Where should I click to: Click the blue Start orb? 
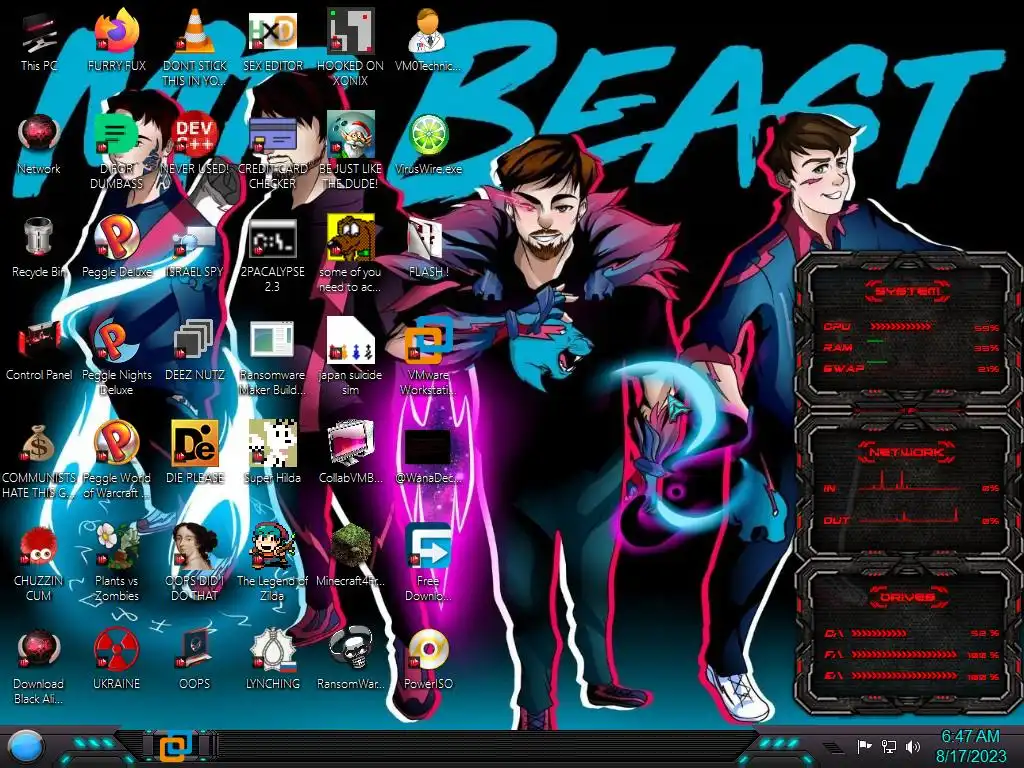pyautogui.click(x=26, y=747)
